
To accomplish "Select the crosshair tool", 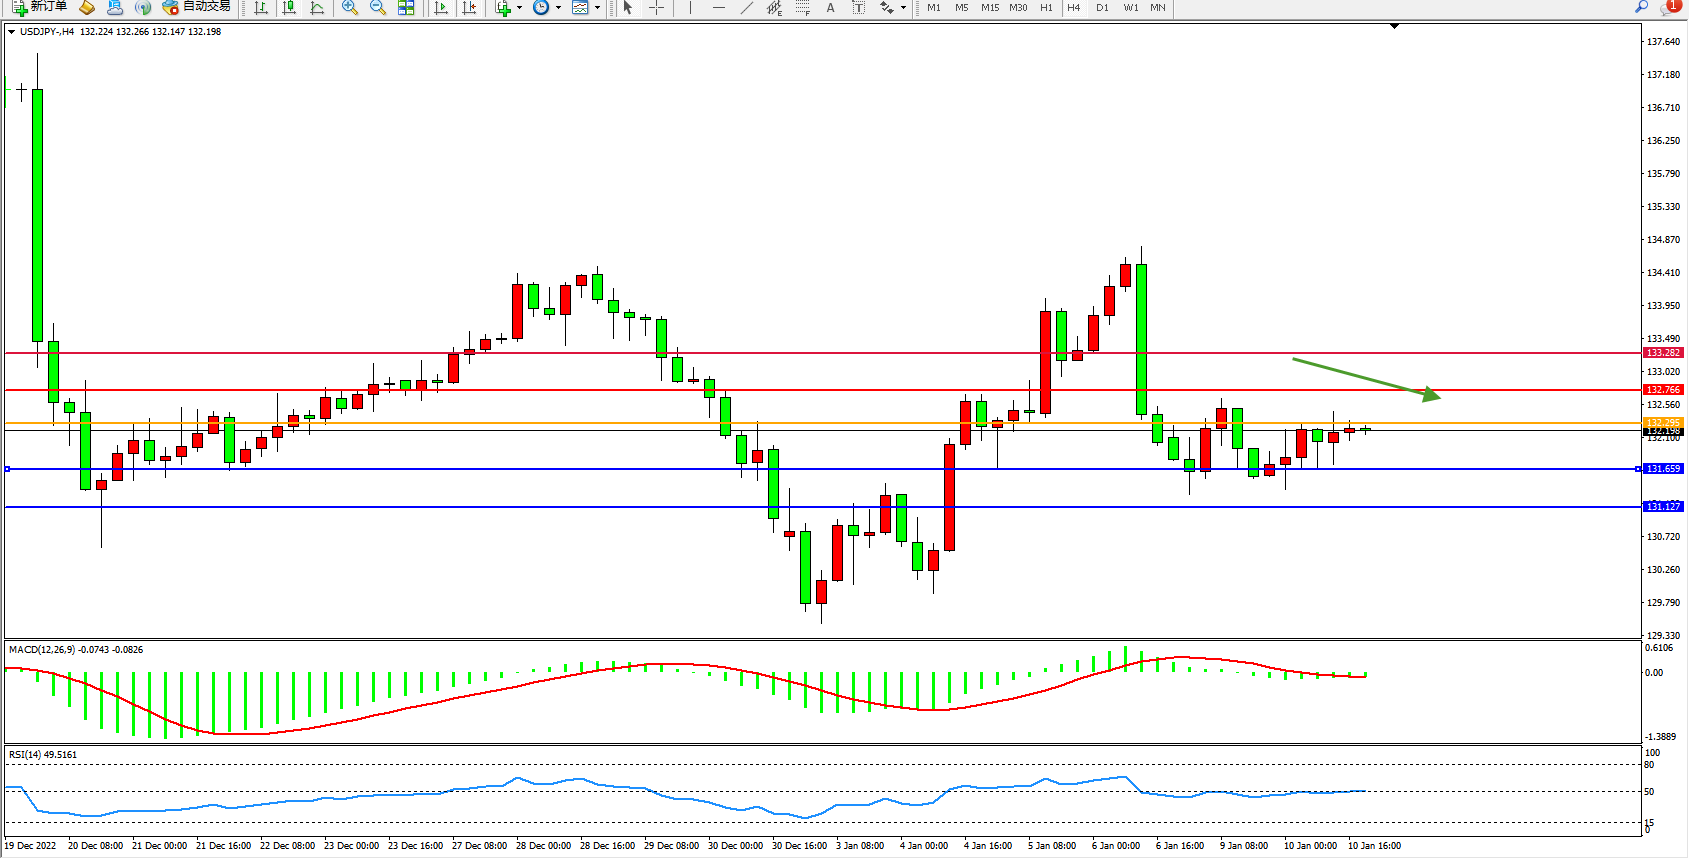I will (656, 7).
